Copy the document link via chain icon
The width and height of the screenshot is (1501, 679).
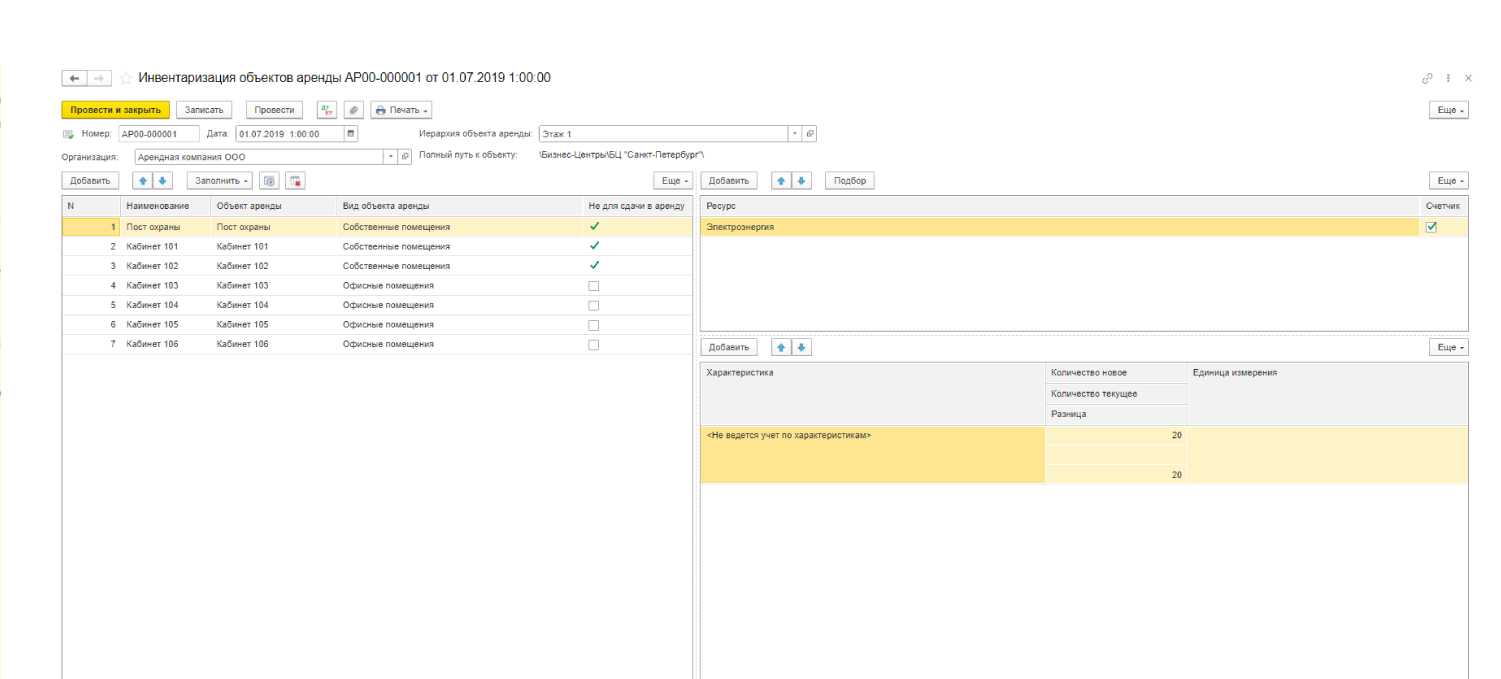click(x=1427, y=78)
